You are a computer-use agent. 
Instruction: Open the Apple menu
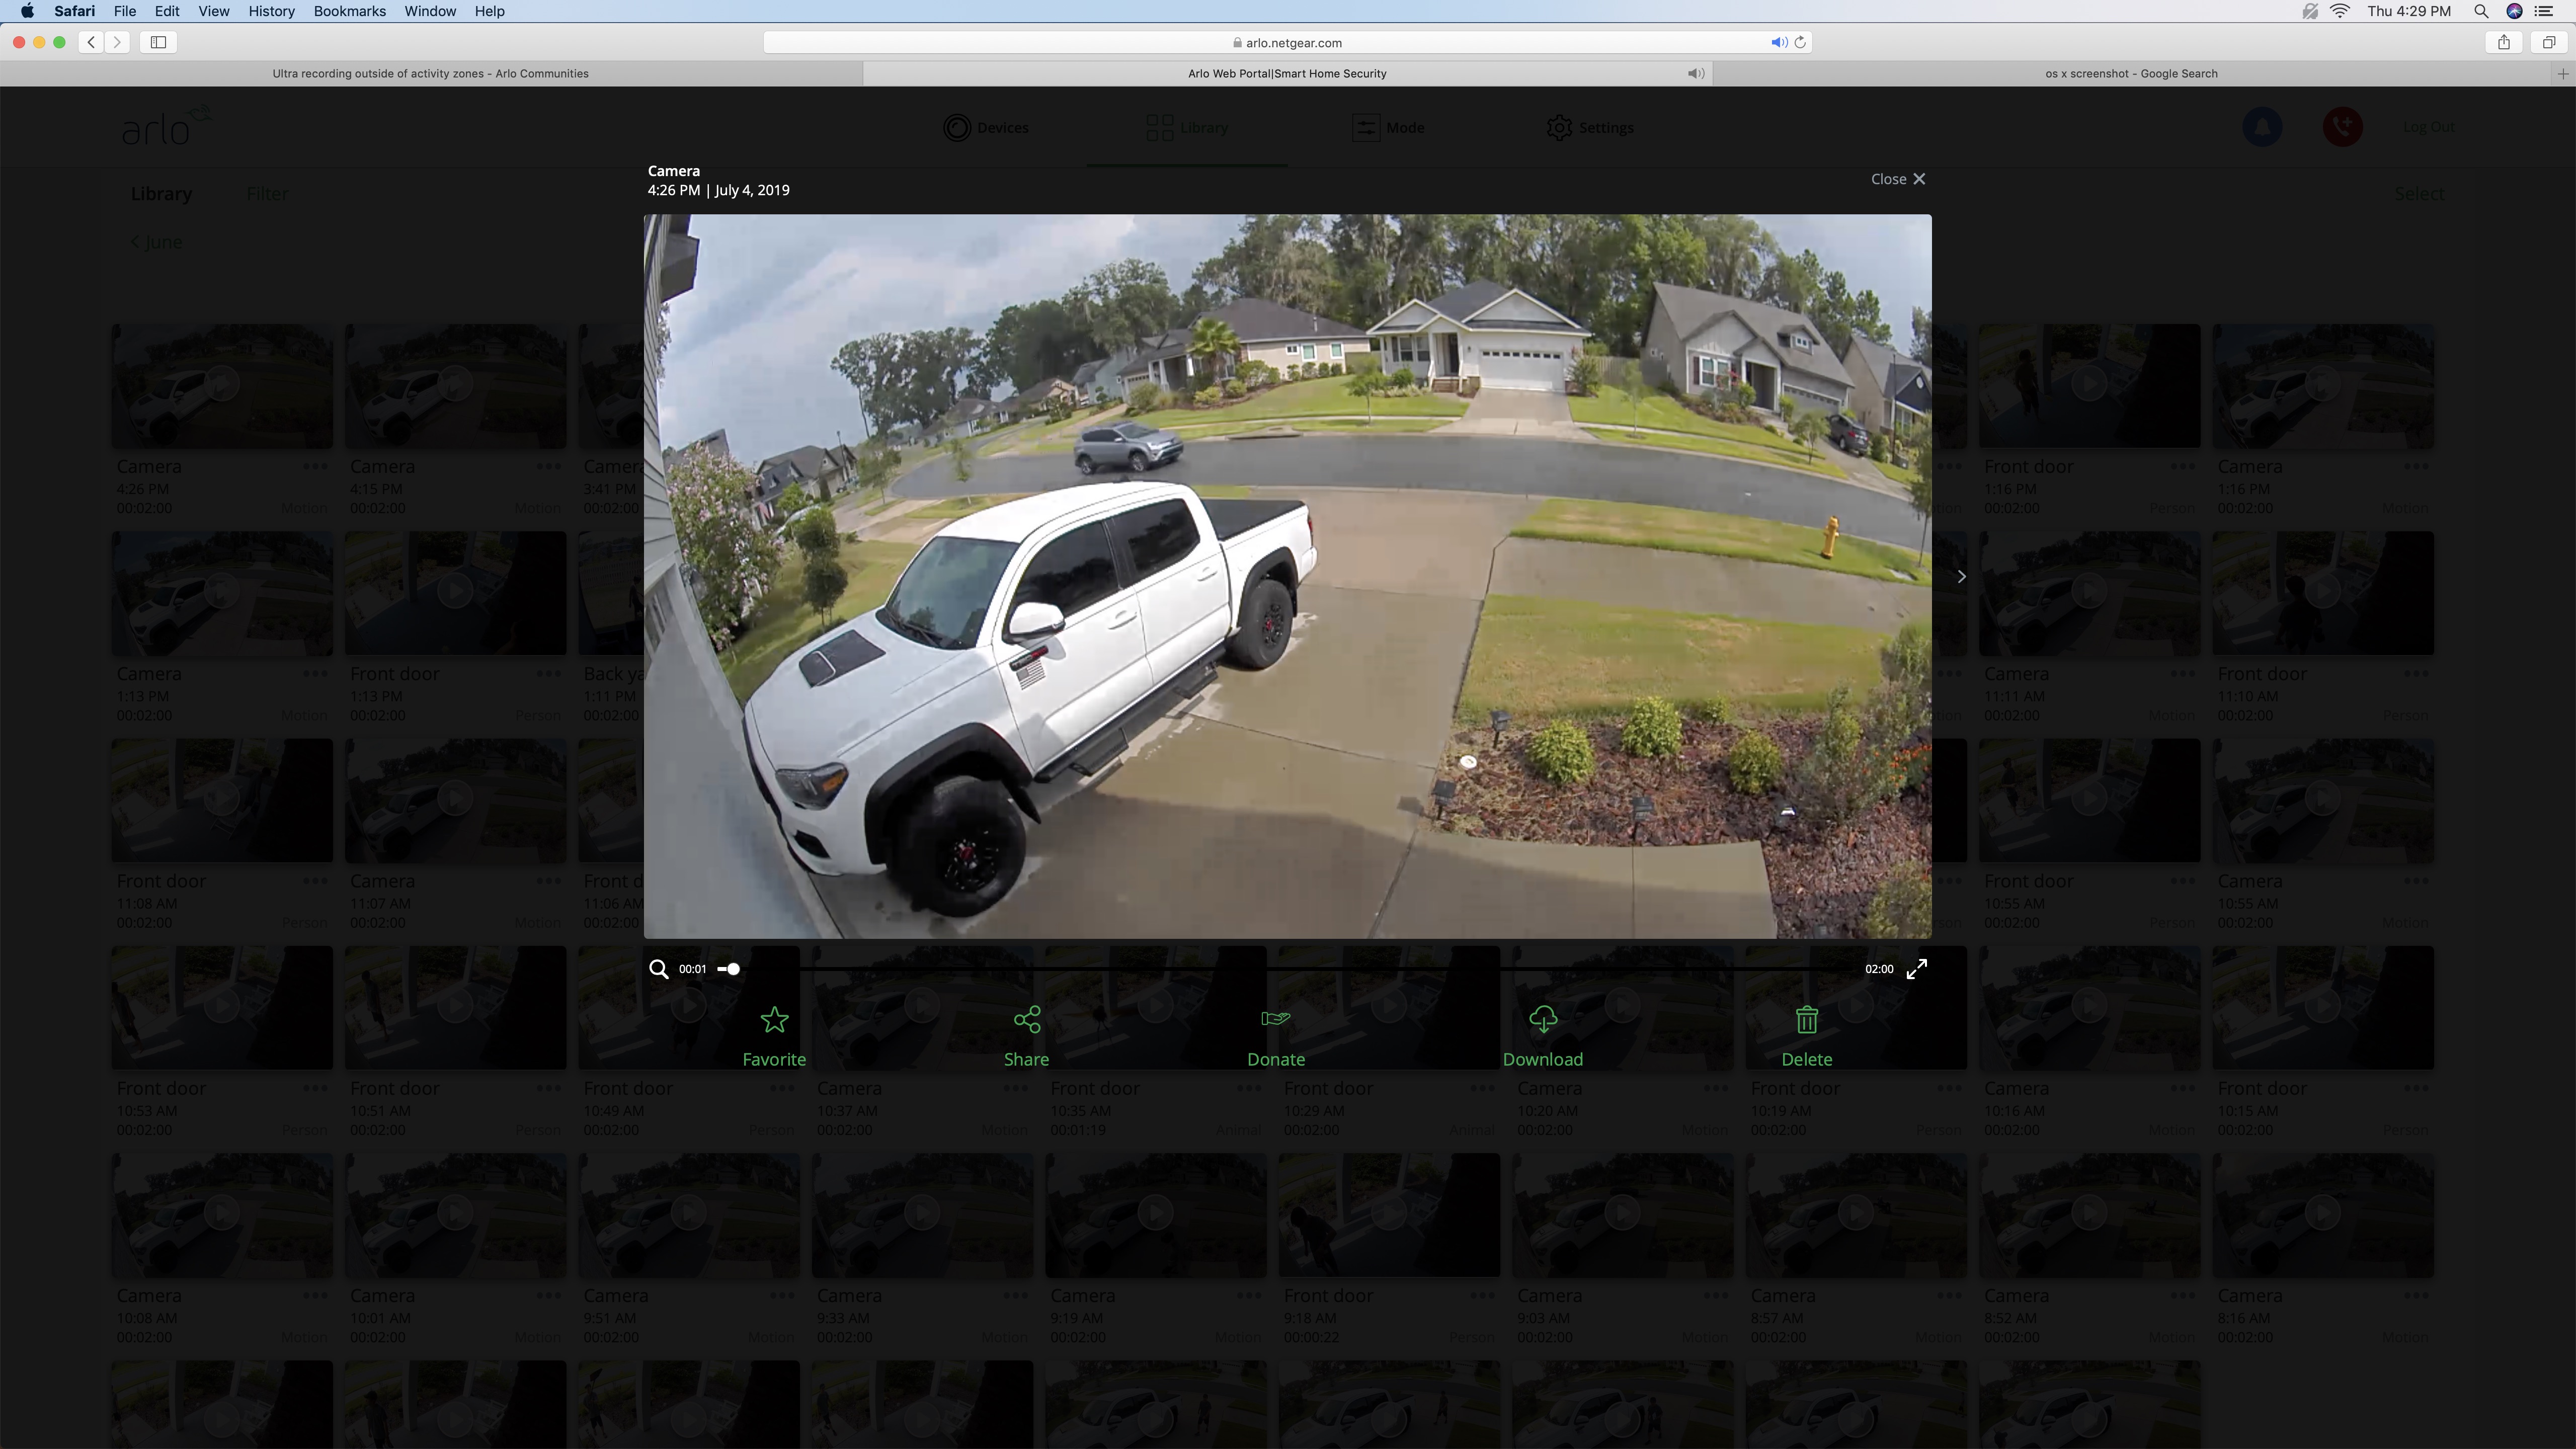pos(27,11)
